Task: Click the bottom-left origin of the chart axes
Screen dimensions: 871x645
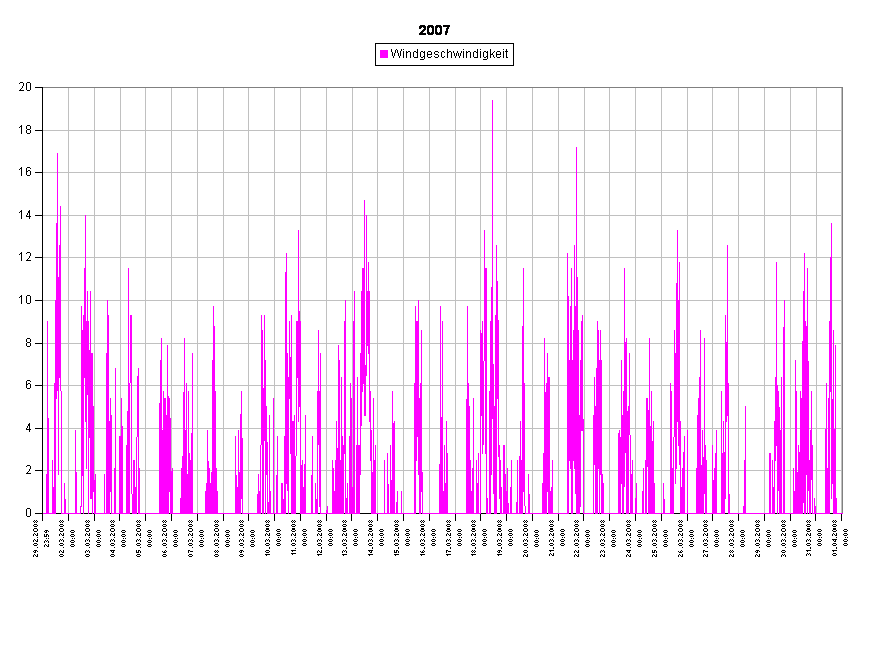Action: click(x=43, y=513)
